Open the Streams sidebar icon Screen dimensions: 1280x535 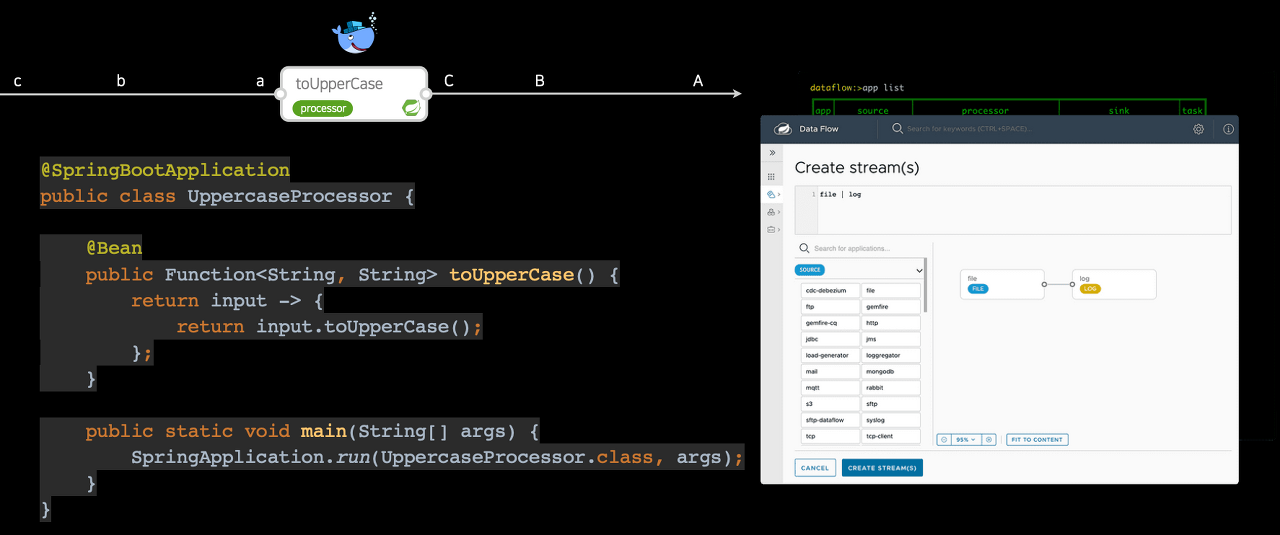[771, 194]
